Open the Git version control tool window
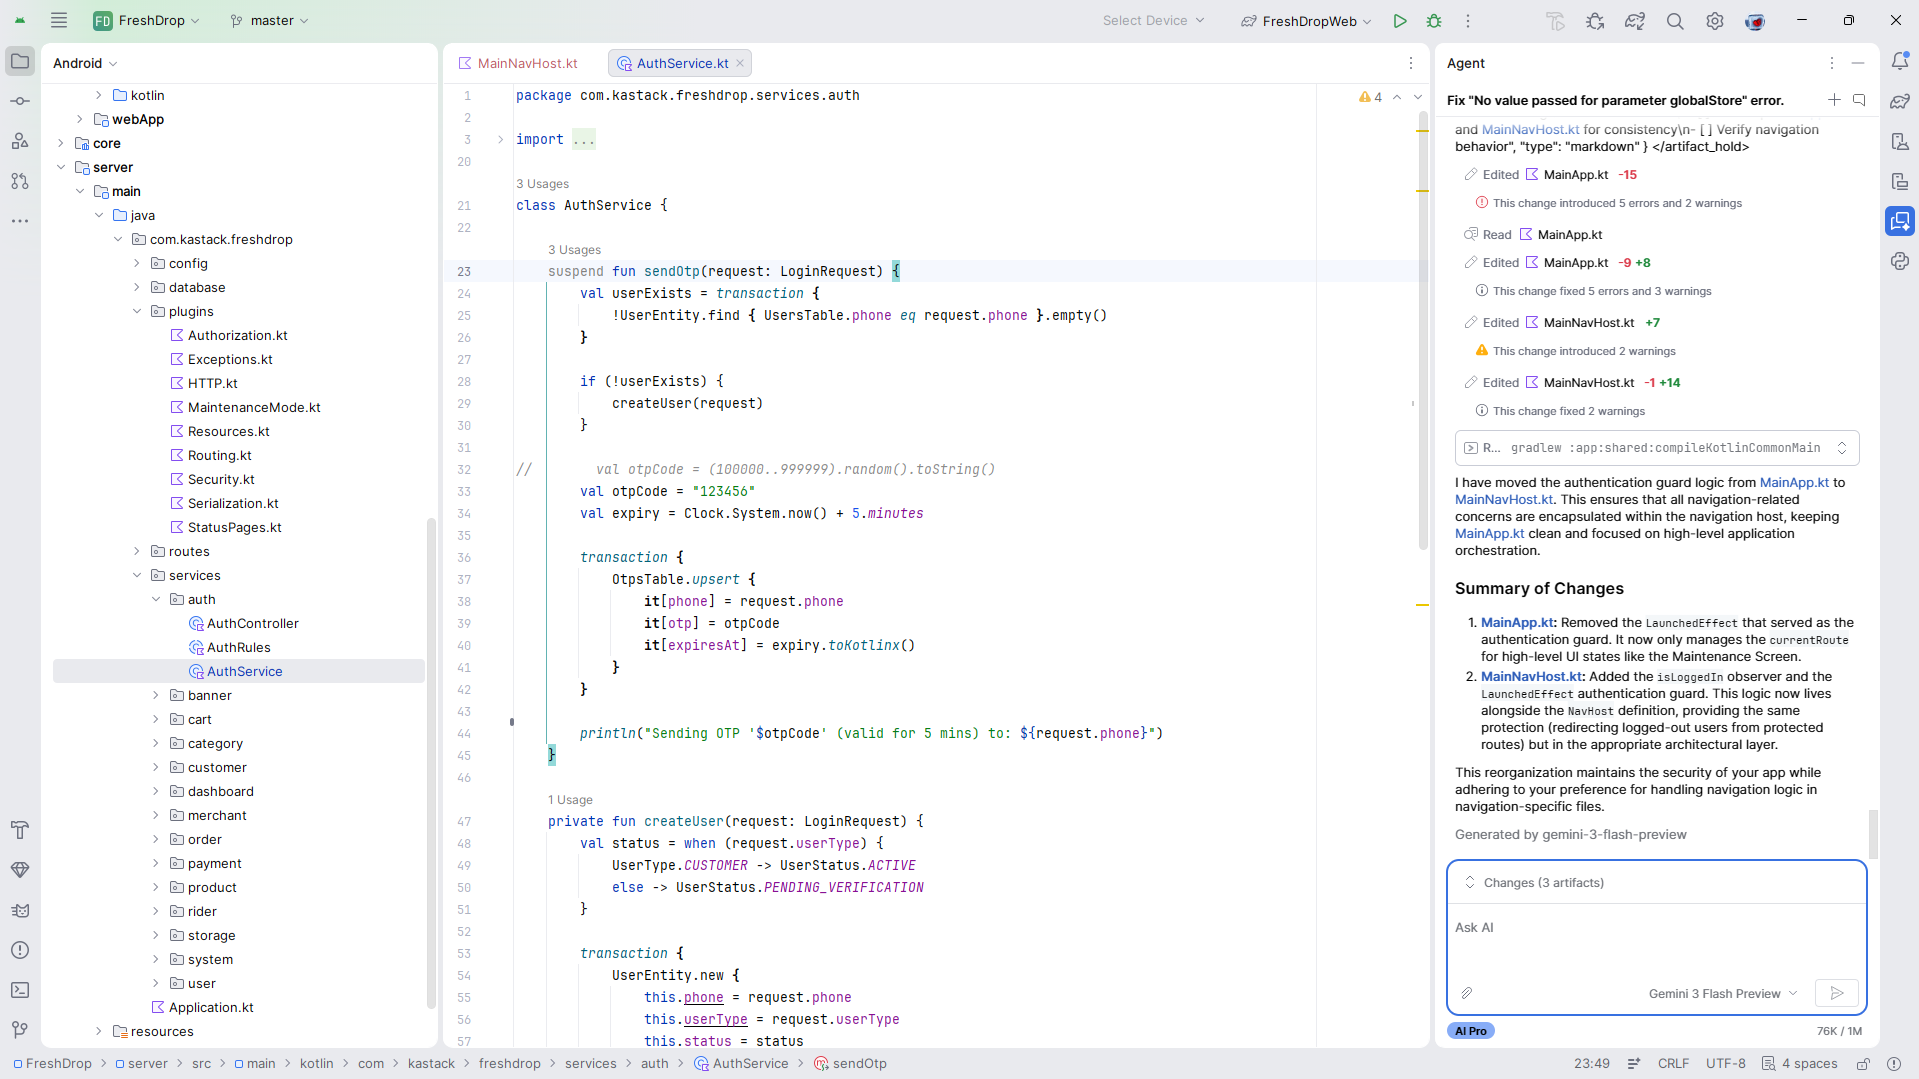 [x=20, y=1029]
